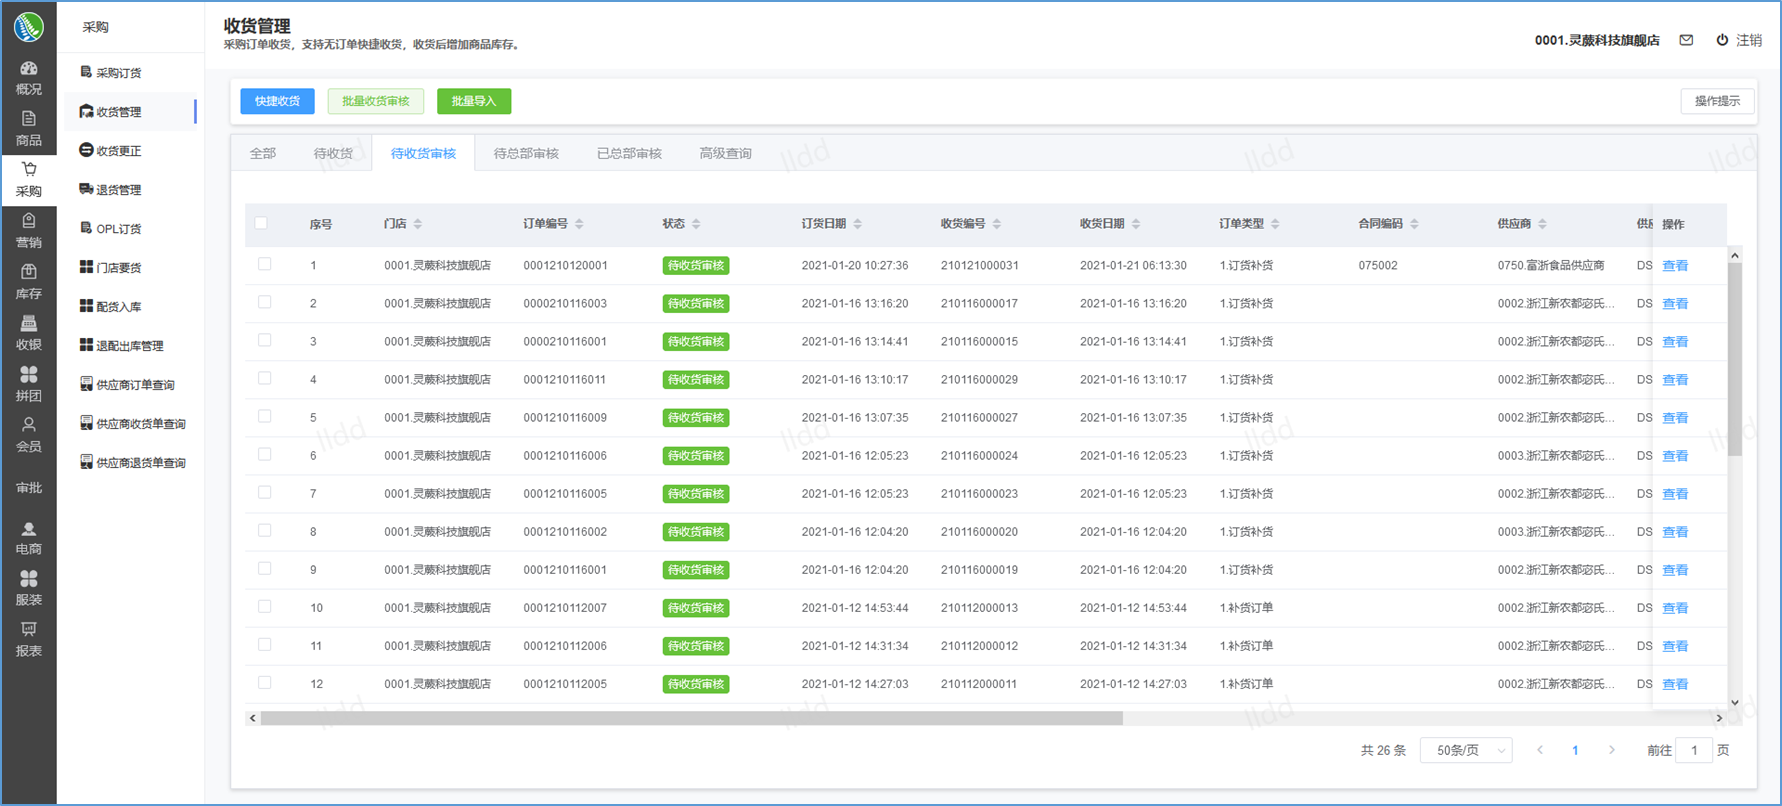Click the 概况 dashboard icon in sidebar
The image size is (1782, 806).
tap(29, 69)
